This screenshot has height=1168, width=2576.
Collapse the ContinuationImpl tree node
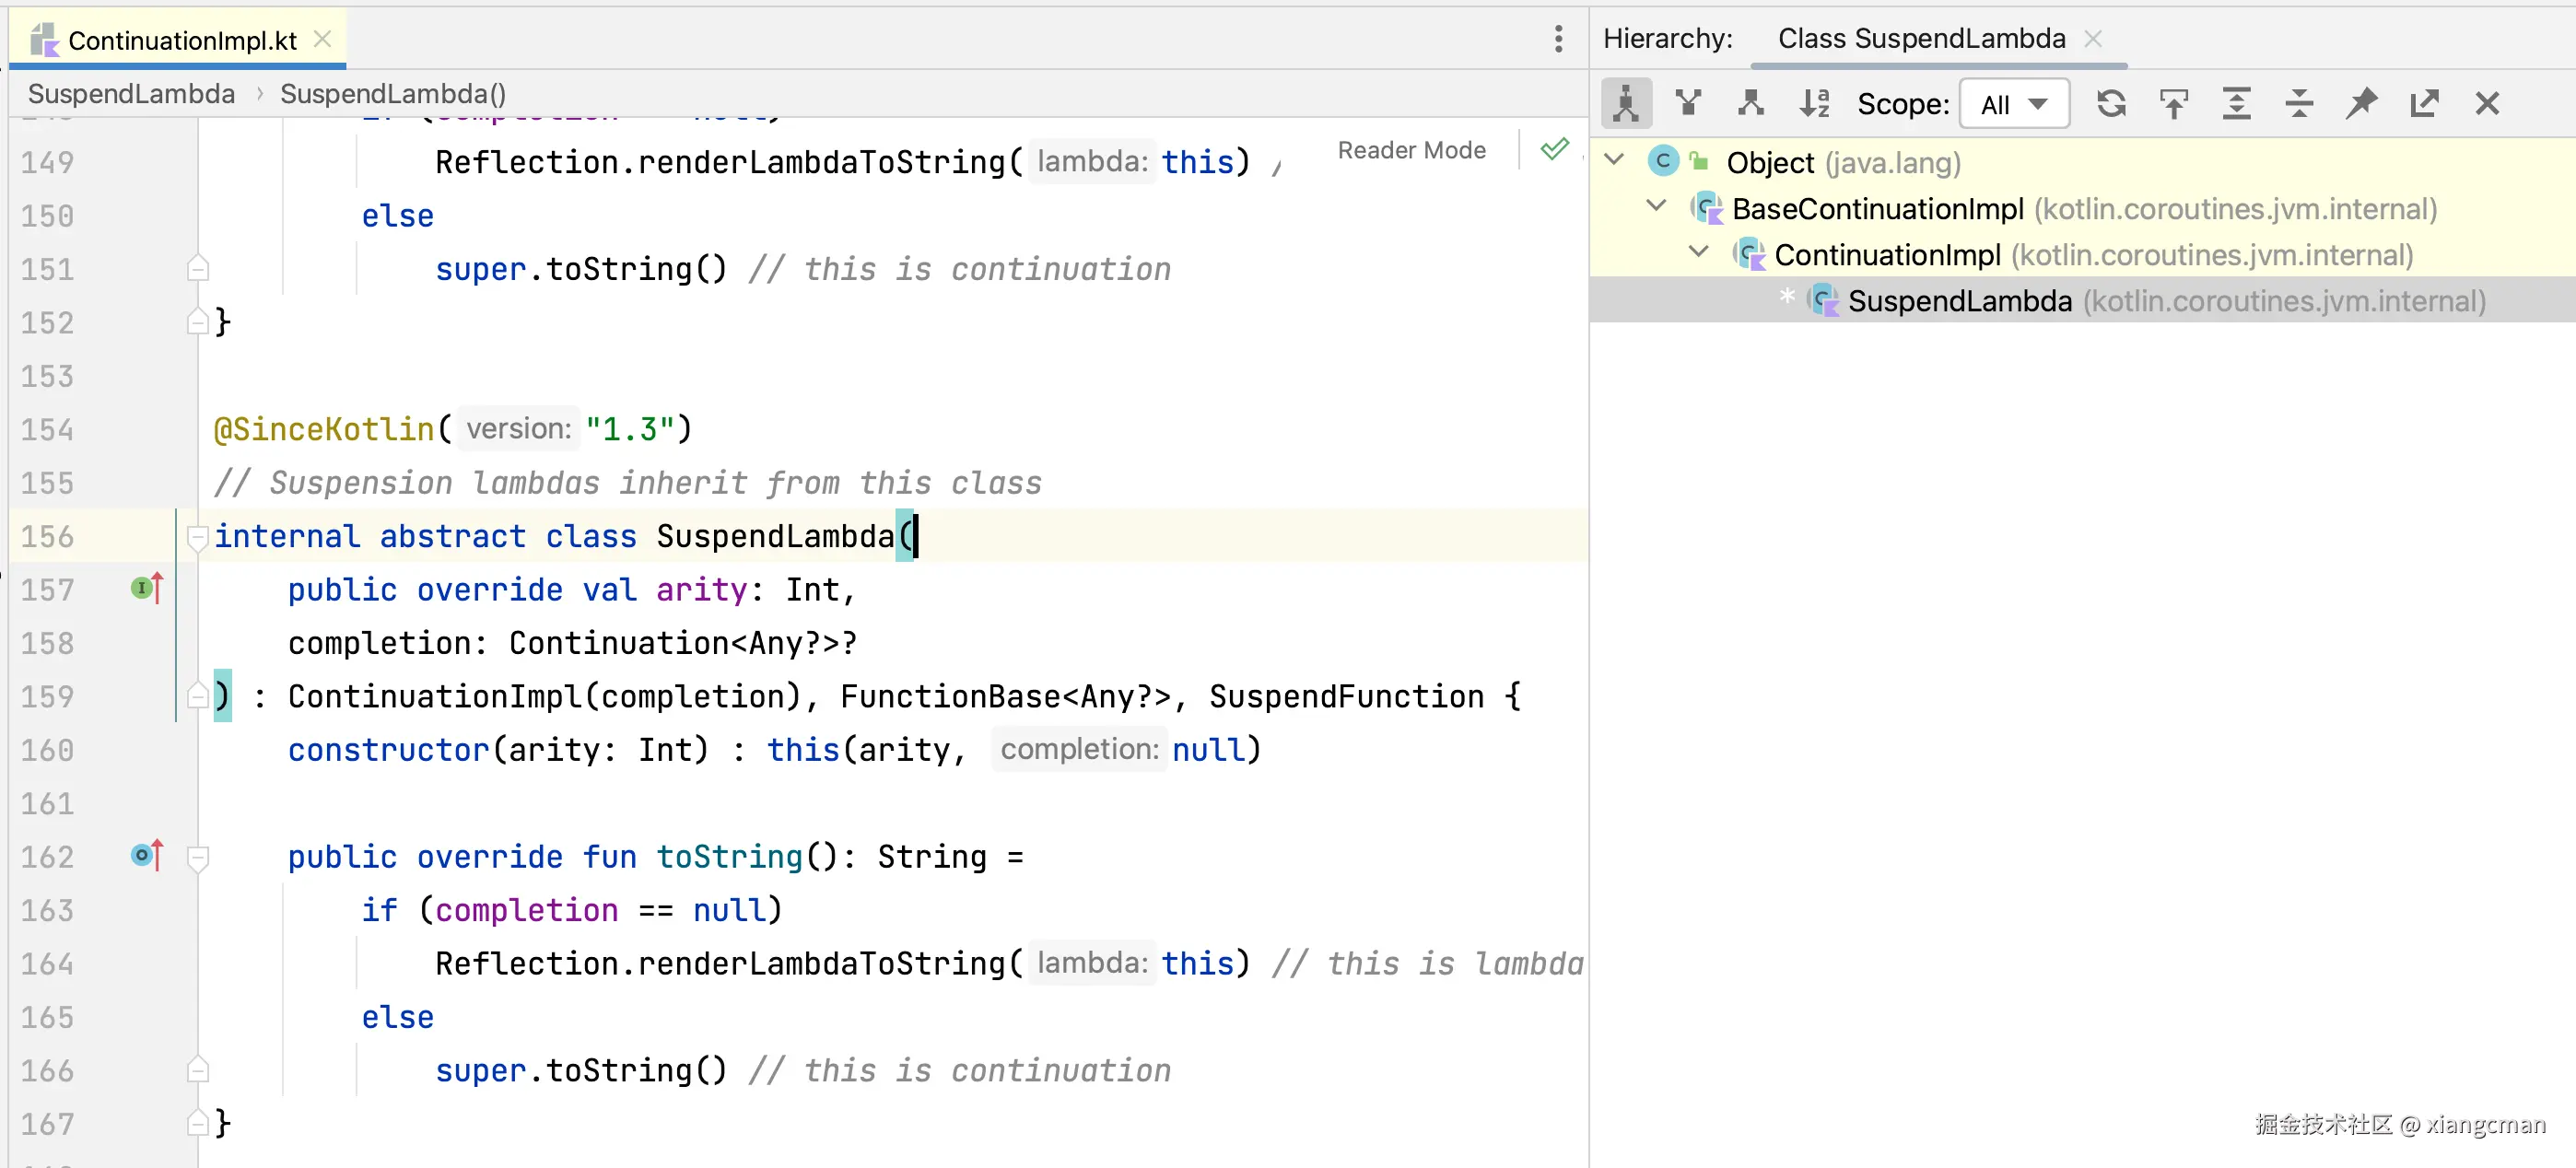1698,252
